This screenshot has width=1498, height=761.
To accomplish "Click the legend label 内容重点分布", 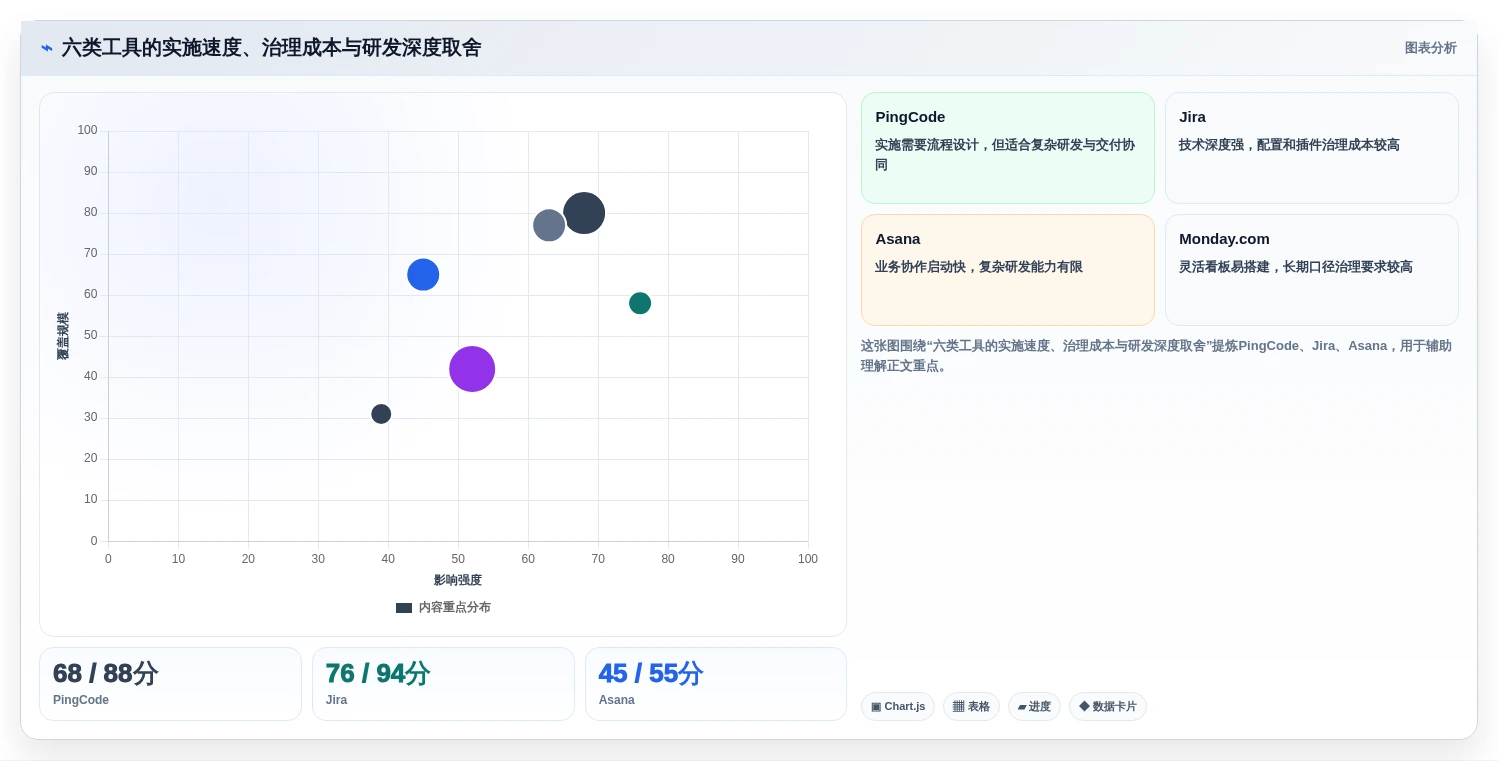I will point(455,608).
